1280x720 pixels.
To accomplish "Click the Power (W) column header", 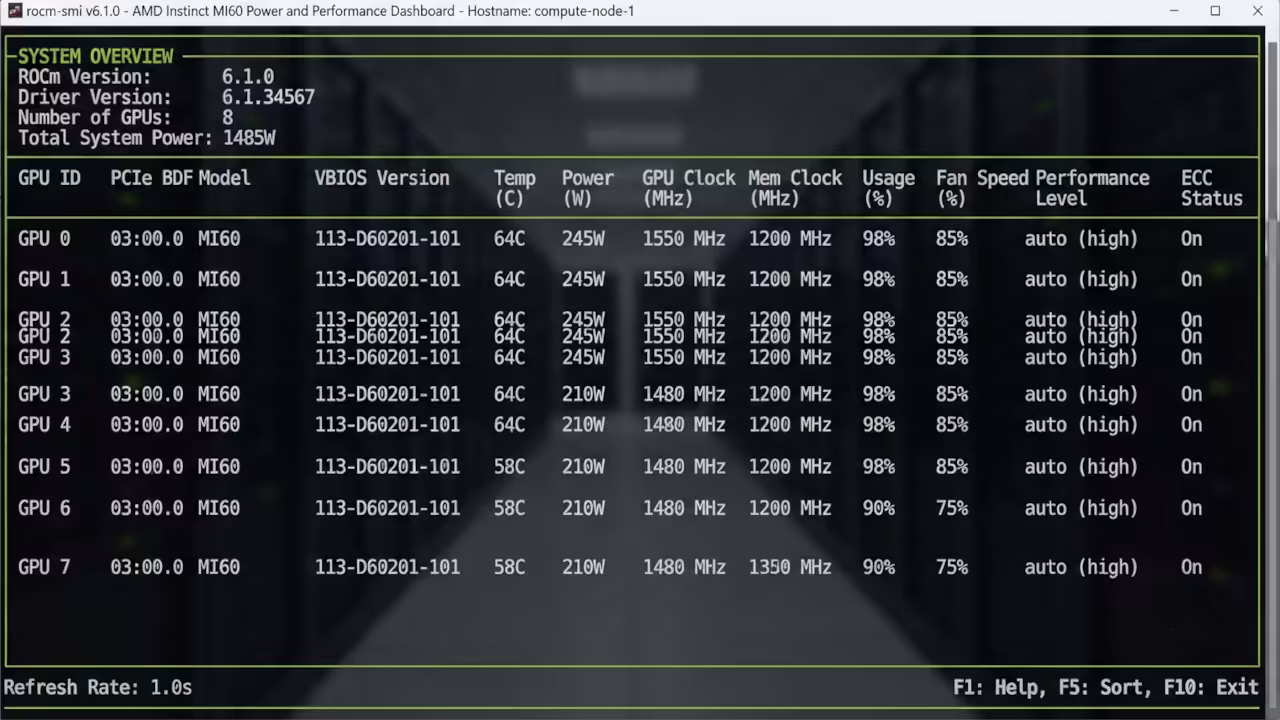I will click(588, 188).
